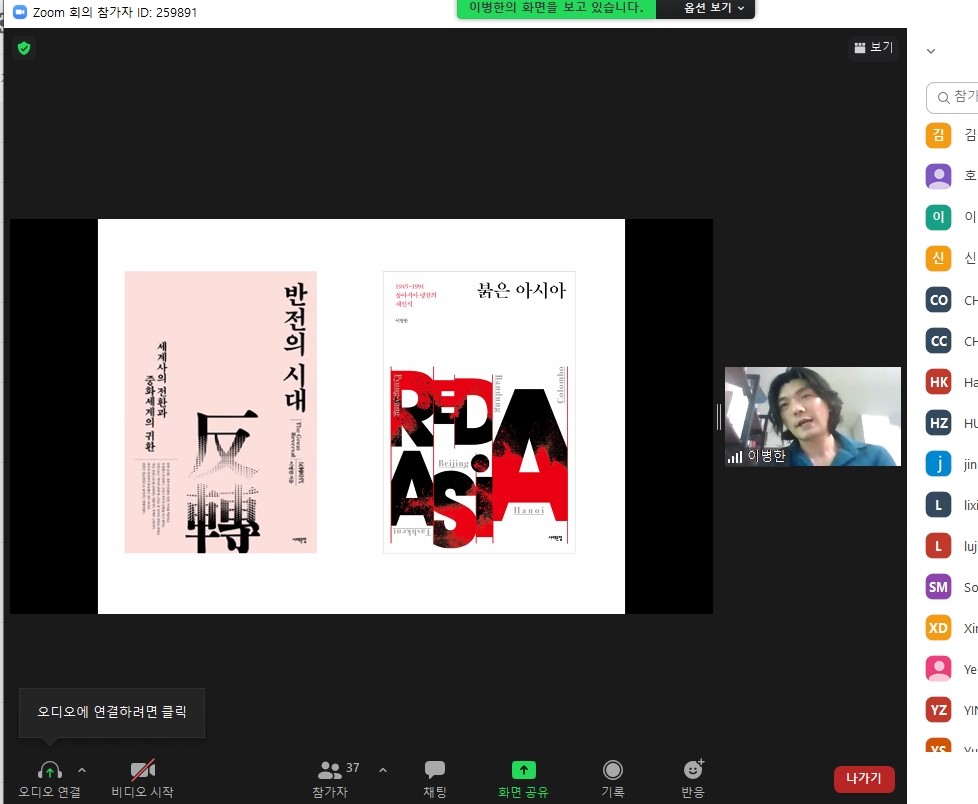Expand the arrow next to participants count

click(383, 770)
